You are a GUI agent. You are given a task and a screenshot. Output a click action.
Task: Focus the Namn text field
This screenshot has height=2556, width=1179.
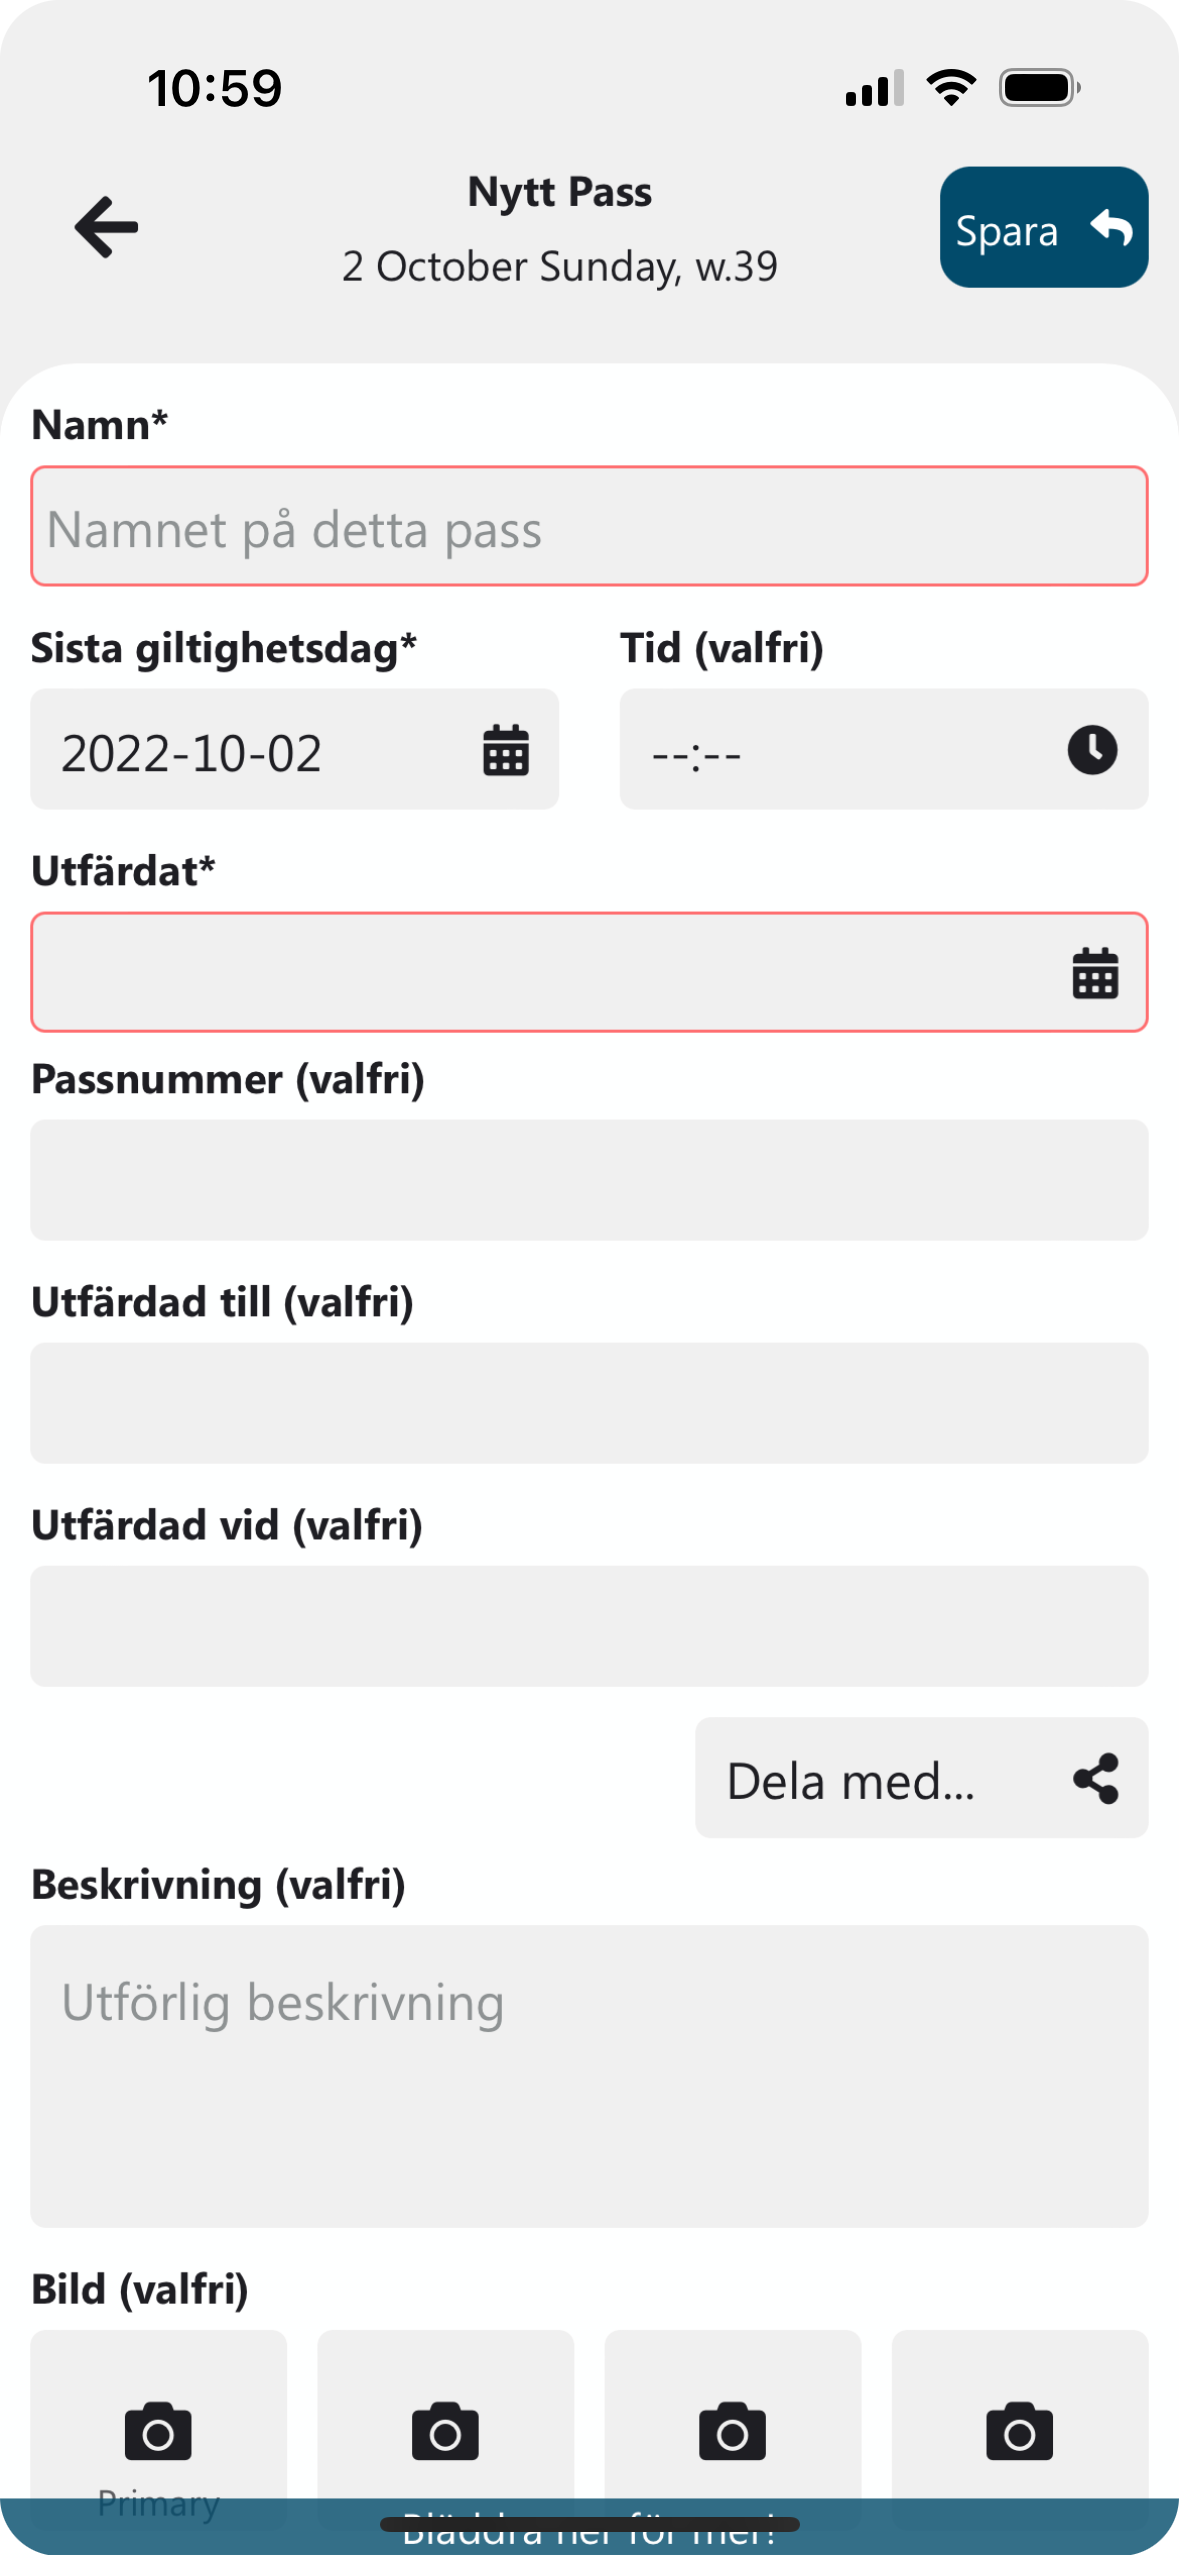click(589, 527)
